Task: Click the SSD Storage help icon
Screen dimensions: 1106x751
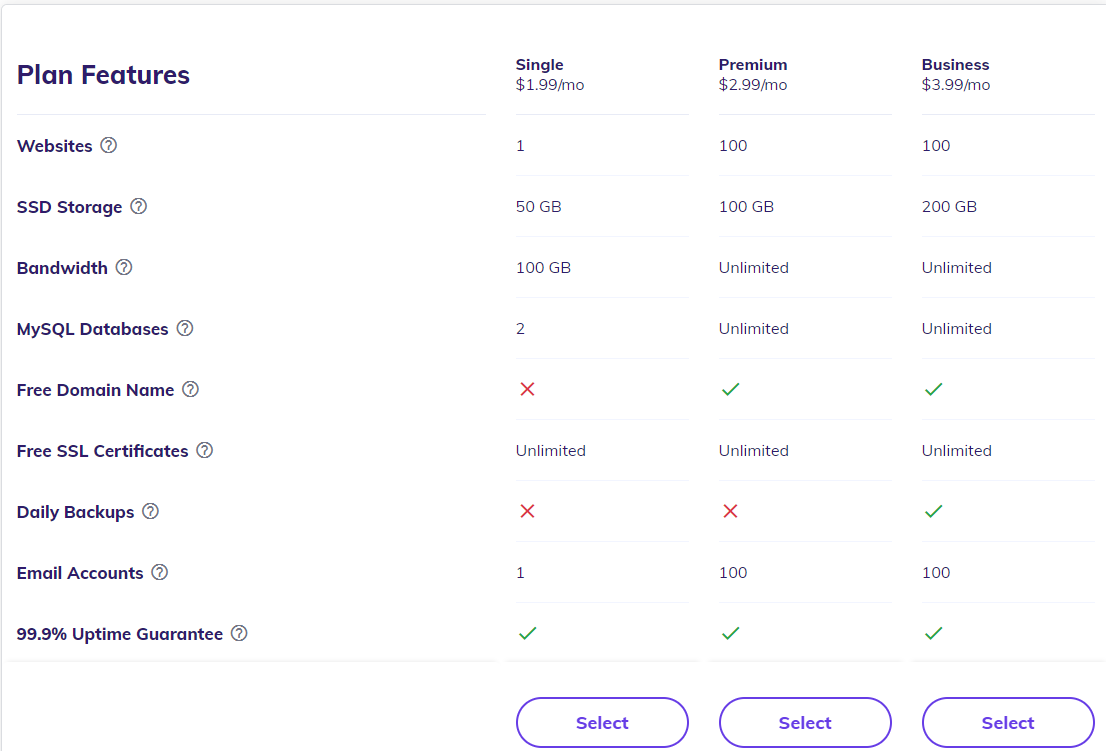Action: 139,206
